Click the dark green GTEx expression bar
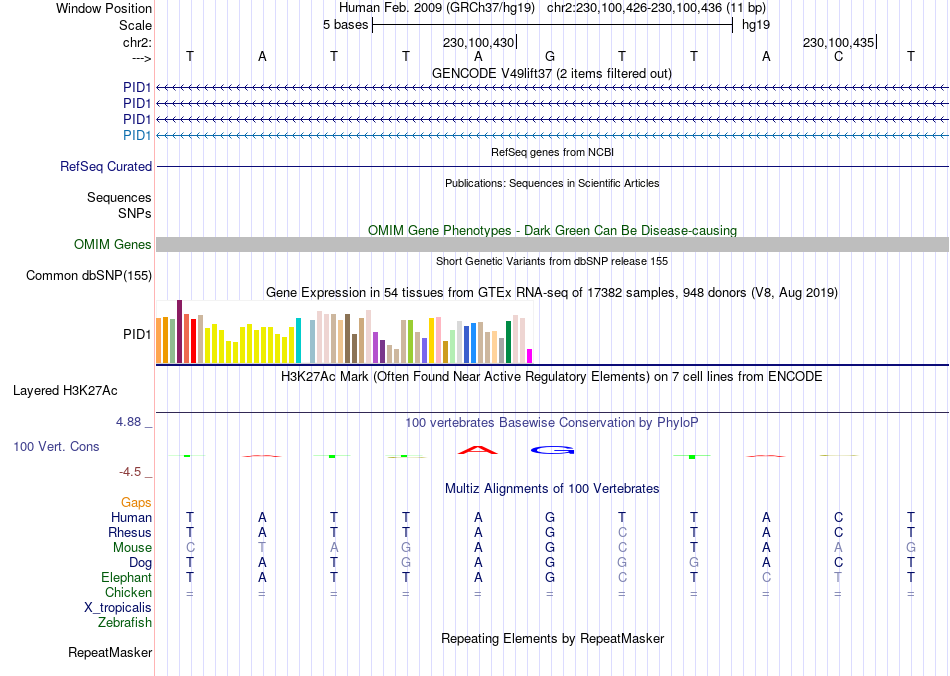The height and width of the screenshot is (676, 950). click(x=508, y=342)
